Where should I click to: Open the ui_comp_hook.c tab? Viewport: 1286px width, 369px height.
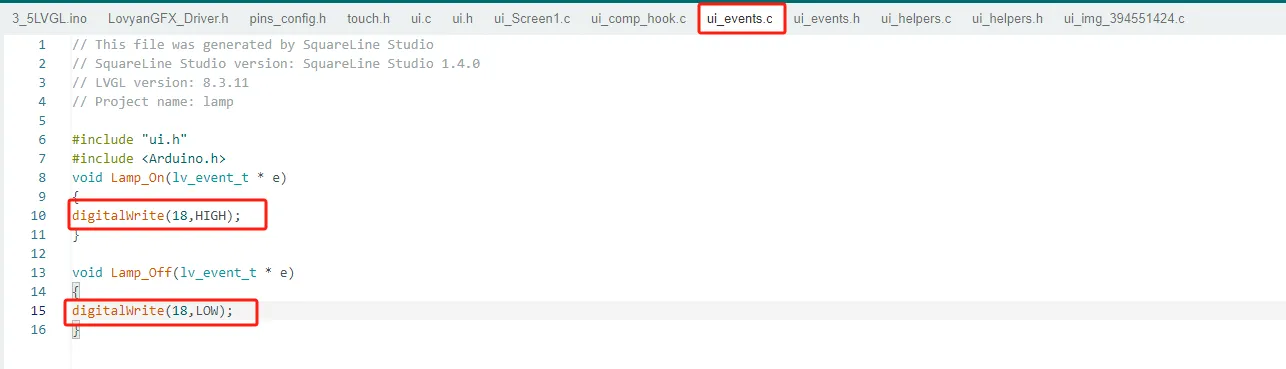click(638, 19)
